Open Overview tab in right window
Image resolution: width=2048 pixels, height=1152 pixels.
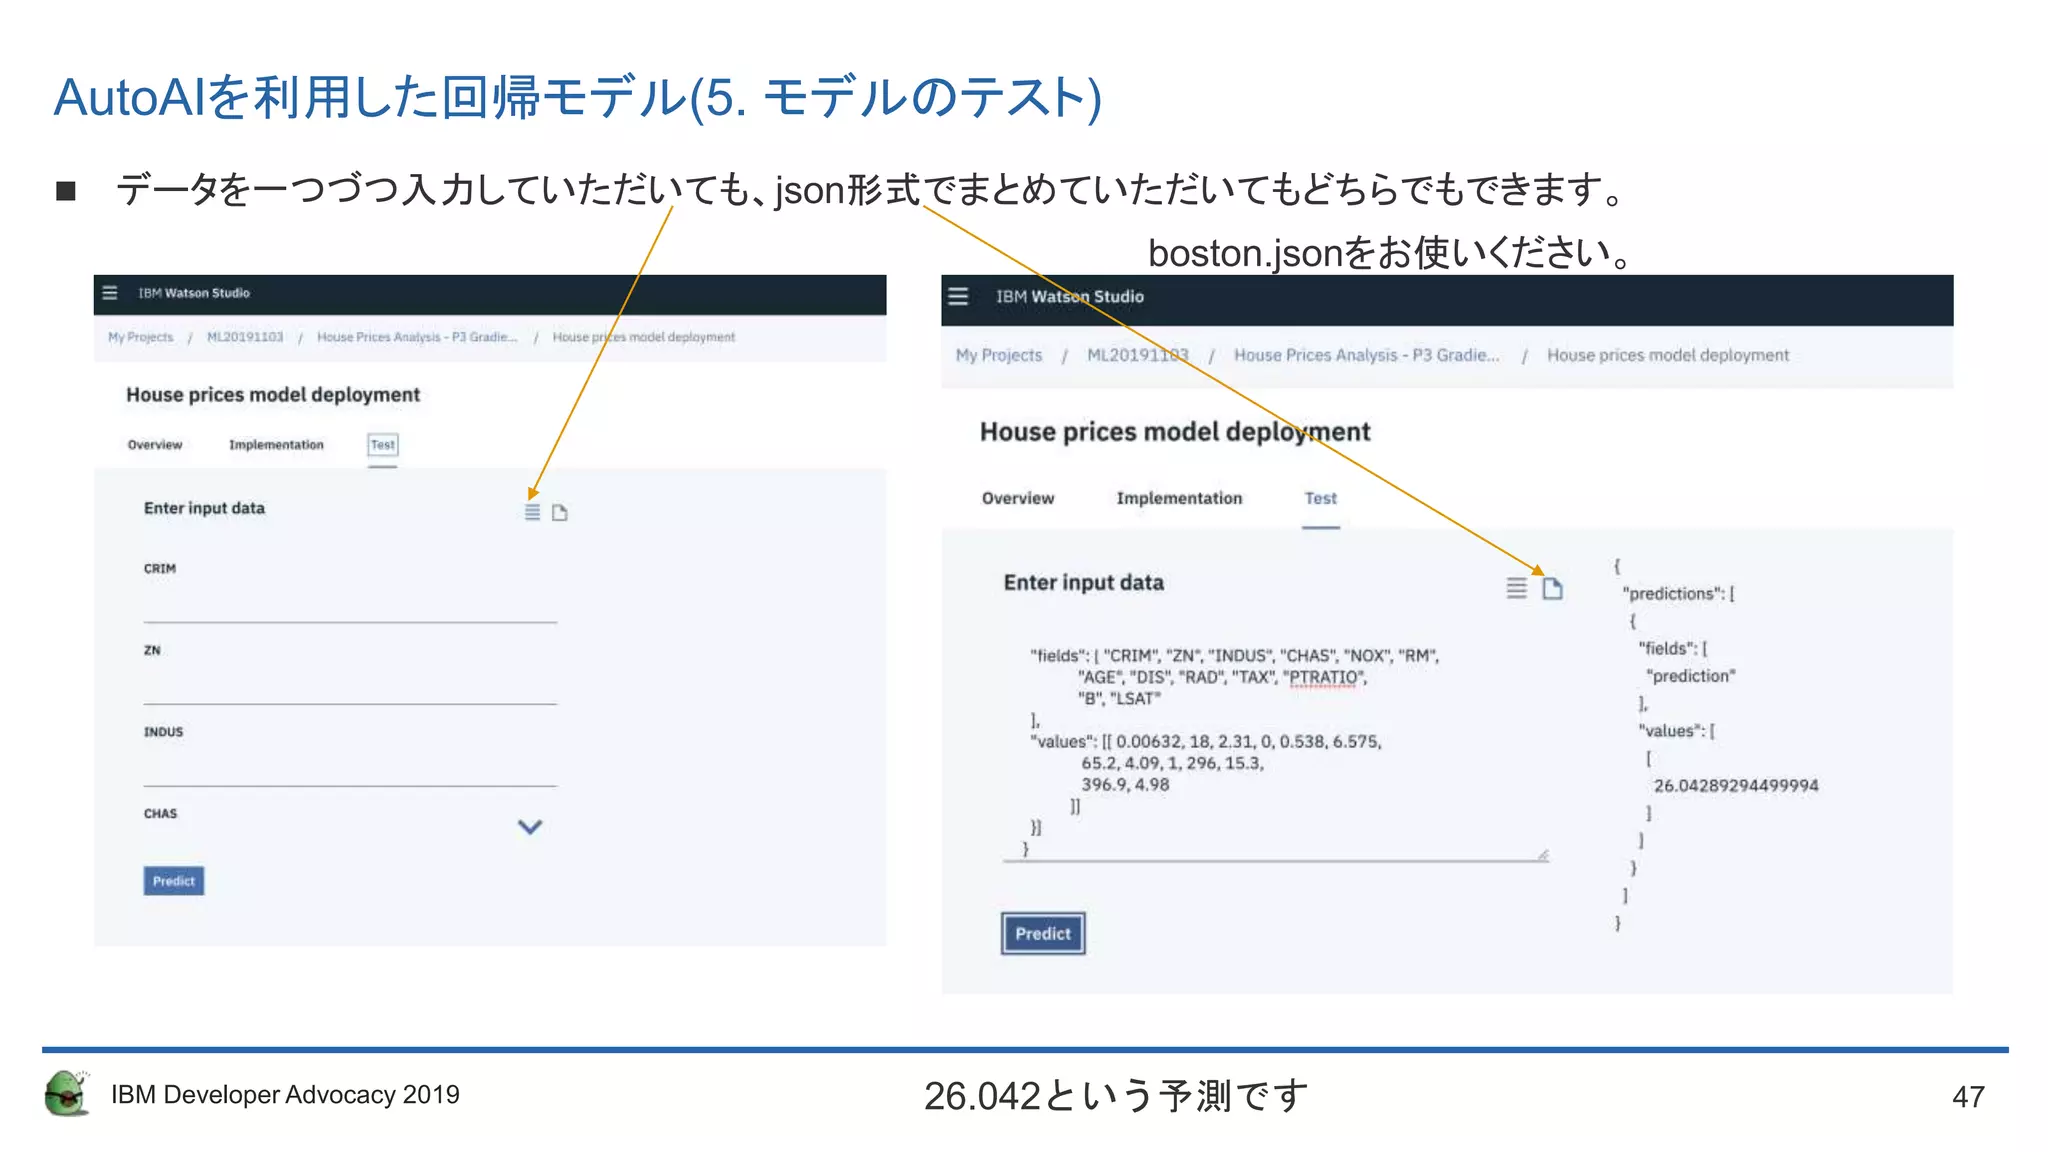[1018, 498]
